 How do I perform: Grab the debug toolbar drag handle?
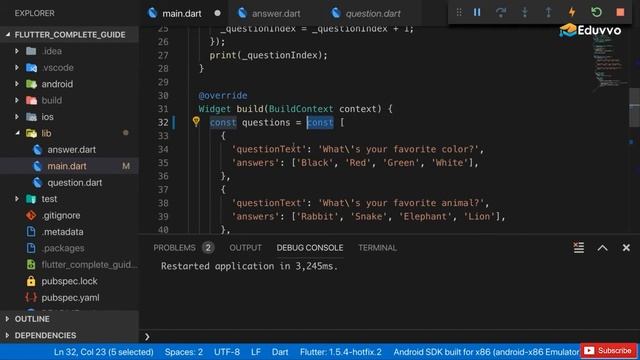459,12
